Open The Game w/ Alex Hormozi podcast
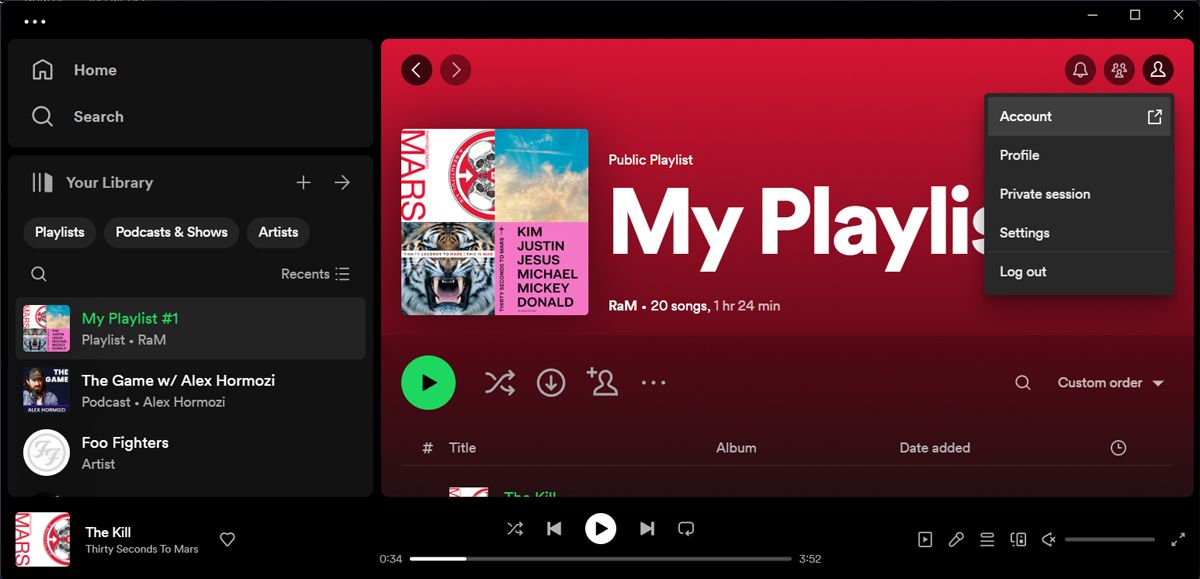Image resolution: width=1200 pixels, height=579 pixels. [x=190, y=390]
